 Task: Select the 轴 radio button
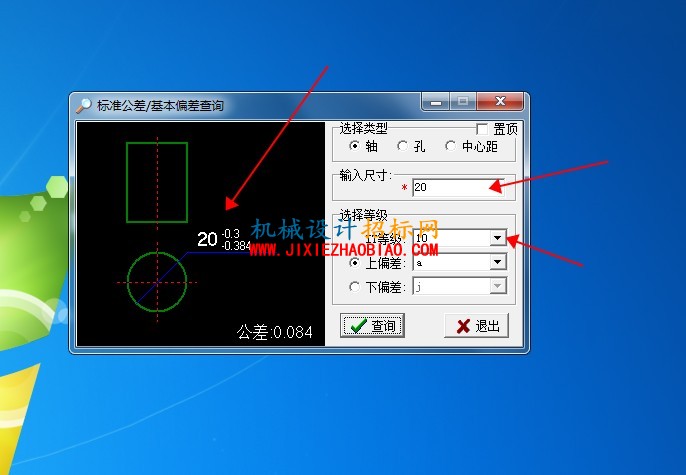tap(355, 146)
